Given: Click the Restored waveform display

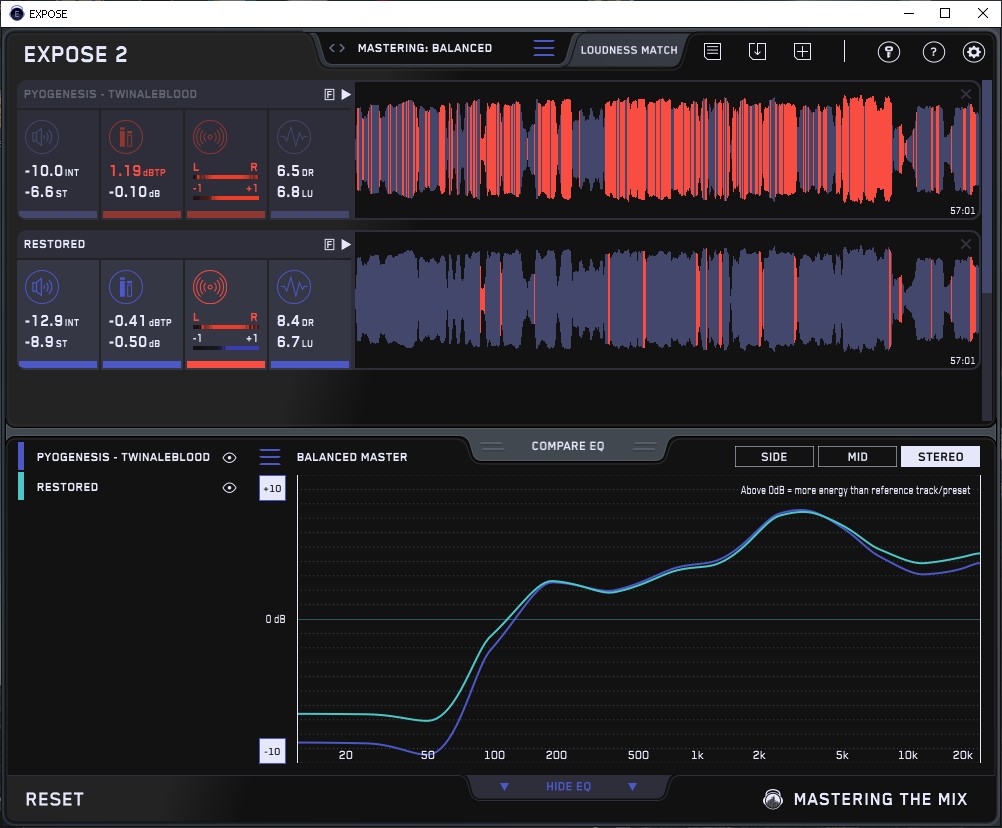Looking at the screenshot, I should (x=667, y=299).
